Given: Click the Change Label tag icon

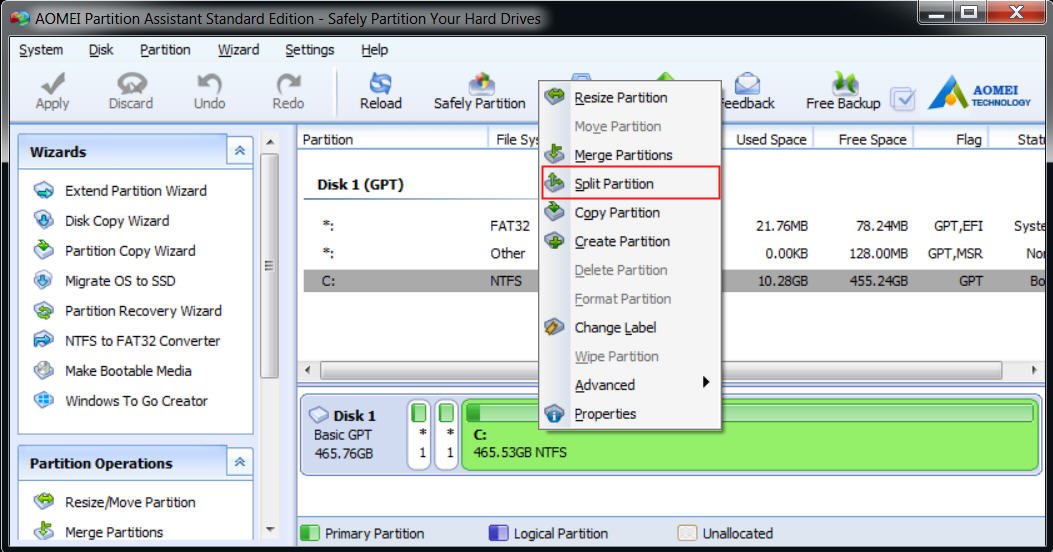Looking at the screenshot, I should pos(555,327).
